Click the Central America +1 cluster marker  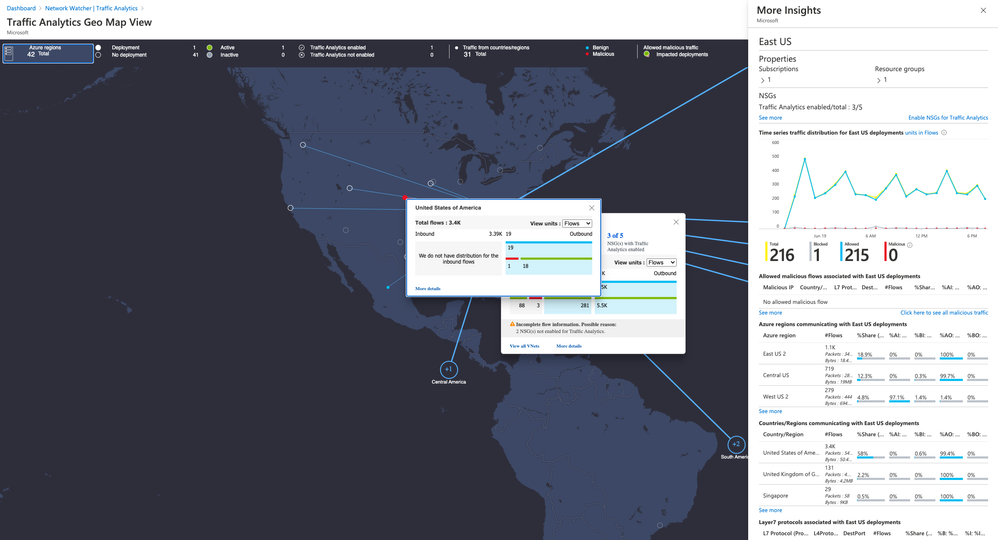[x=449, y=369]
